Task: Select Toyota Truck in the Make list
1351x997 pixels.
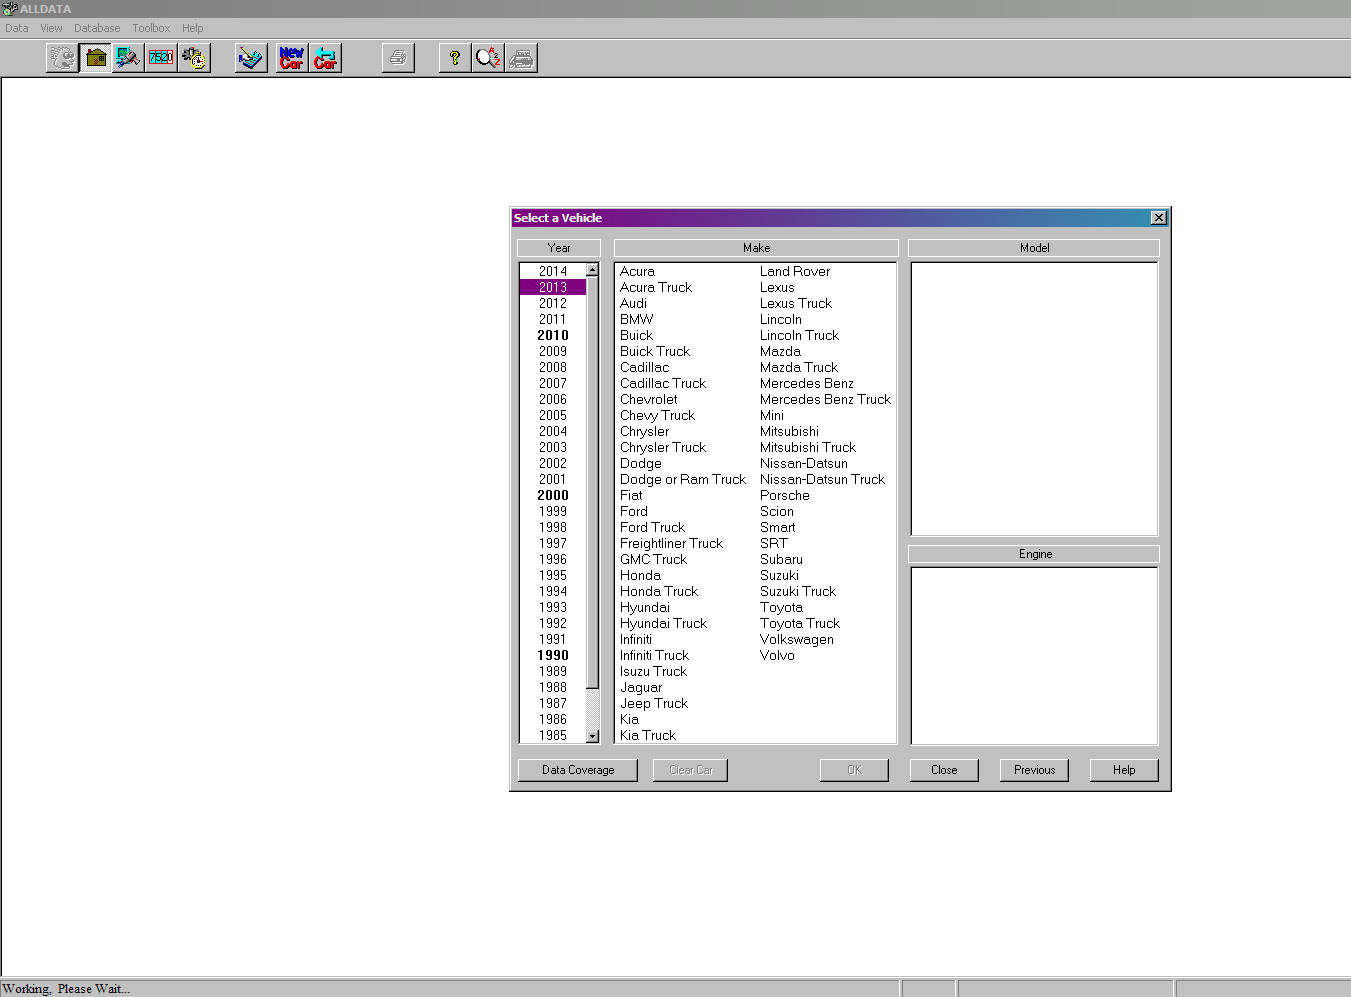Action: (799, 623)
